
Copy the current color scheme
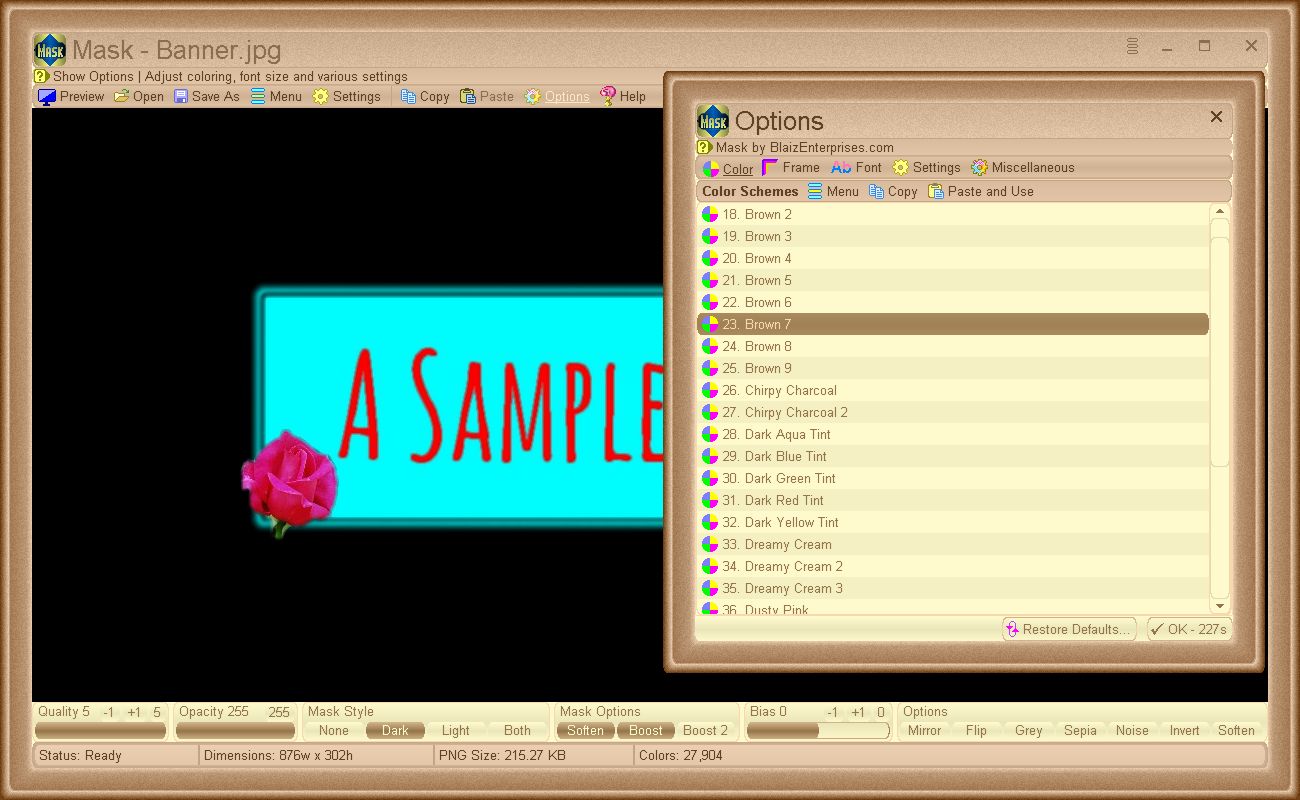click(893, 191)
